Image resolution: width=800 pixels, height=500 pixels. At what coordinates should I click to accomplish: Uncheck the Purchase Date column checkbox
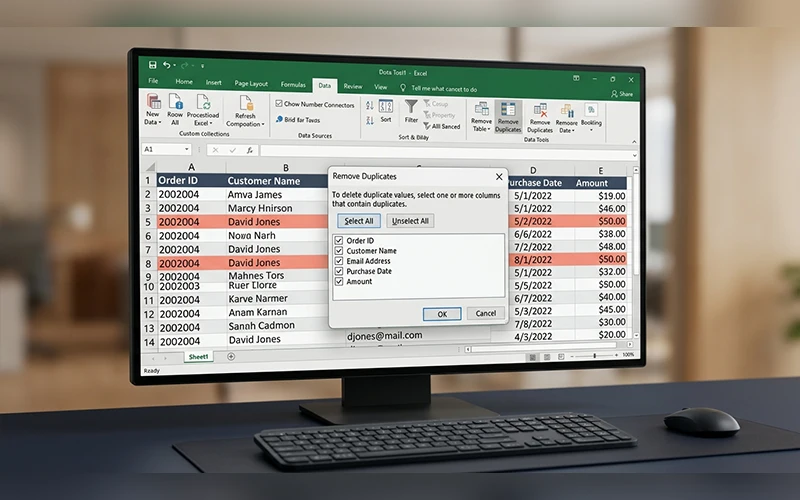(x=339, y=271)
